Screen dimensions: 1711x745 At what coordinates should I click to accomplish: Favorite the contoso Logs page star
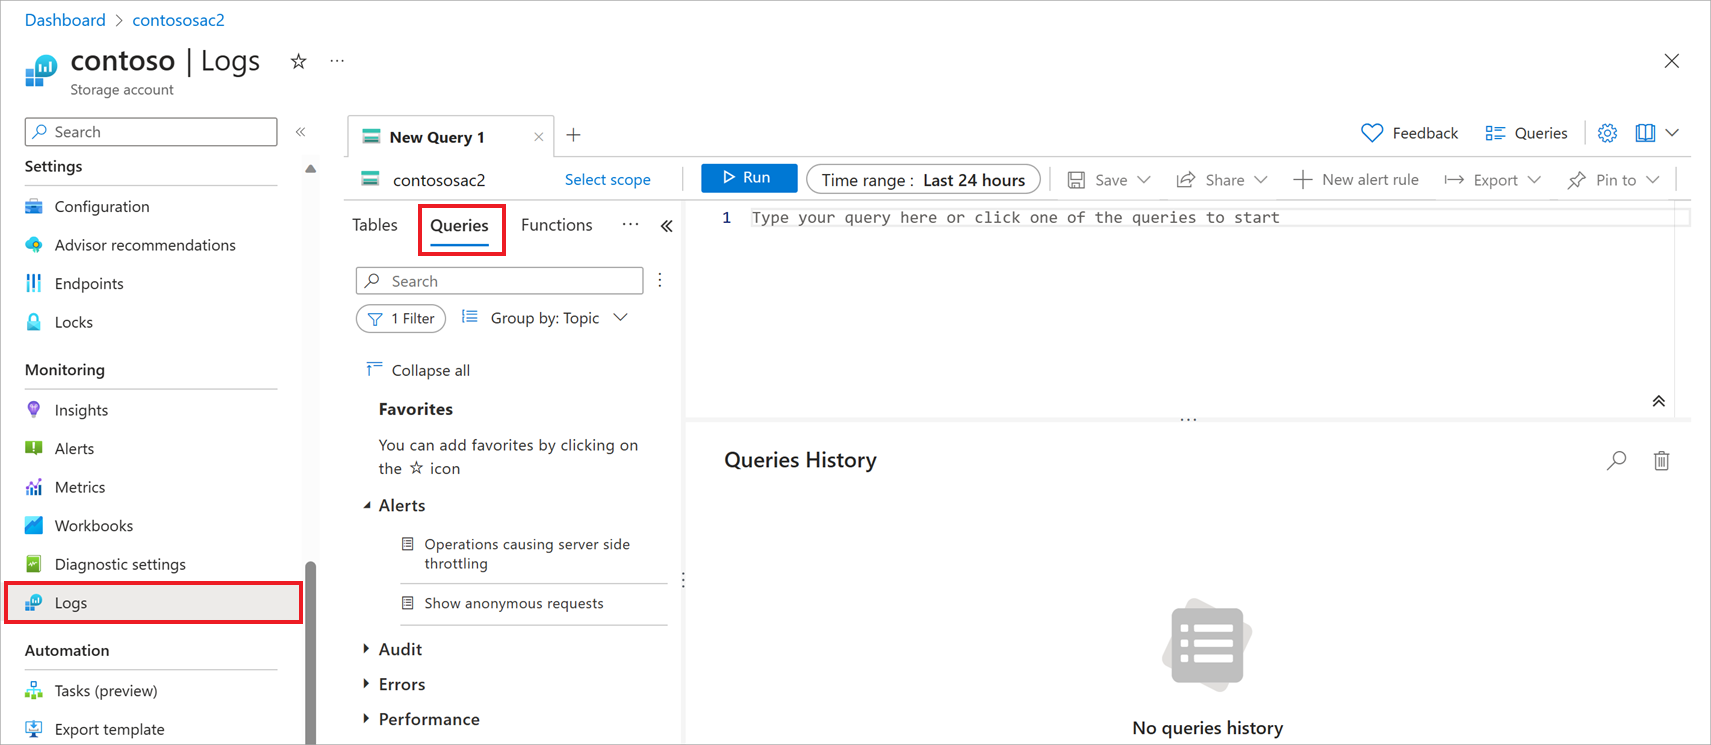298,61
